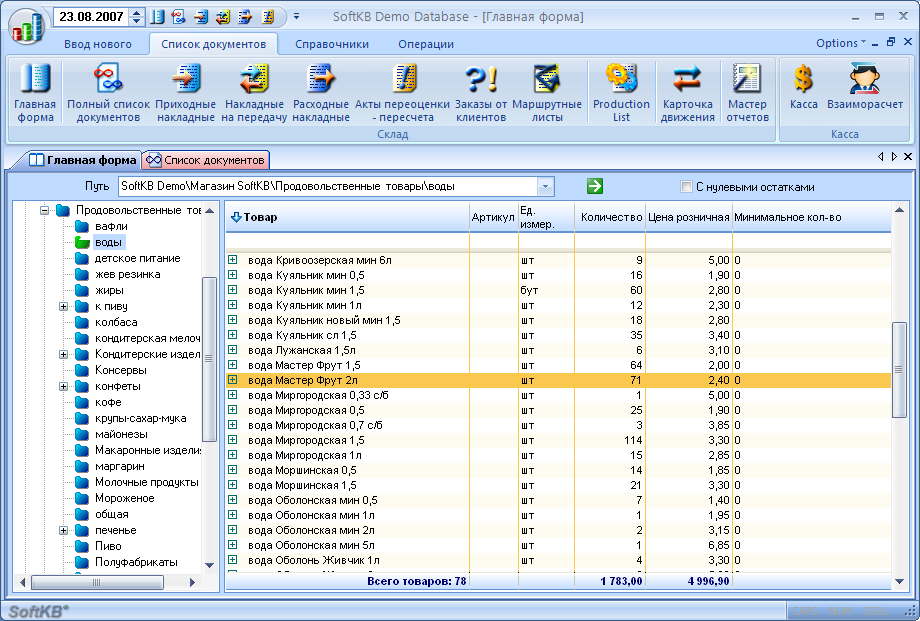The width and height of the screenshot is (920, 621).
Task: Open Накладные на передачу
Action: [254, 93]
